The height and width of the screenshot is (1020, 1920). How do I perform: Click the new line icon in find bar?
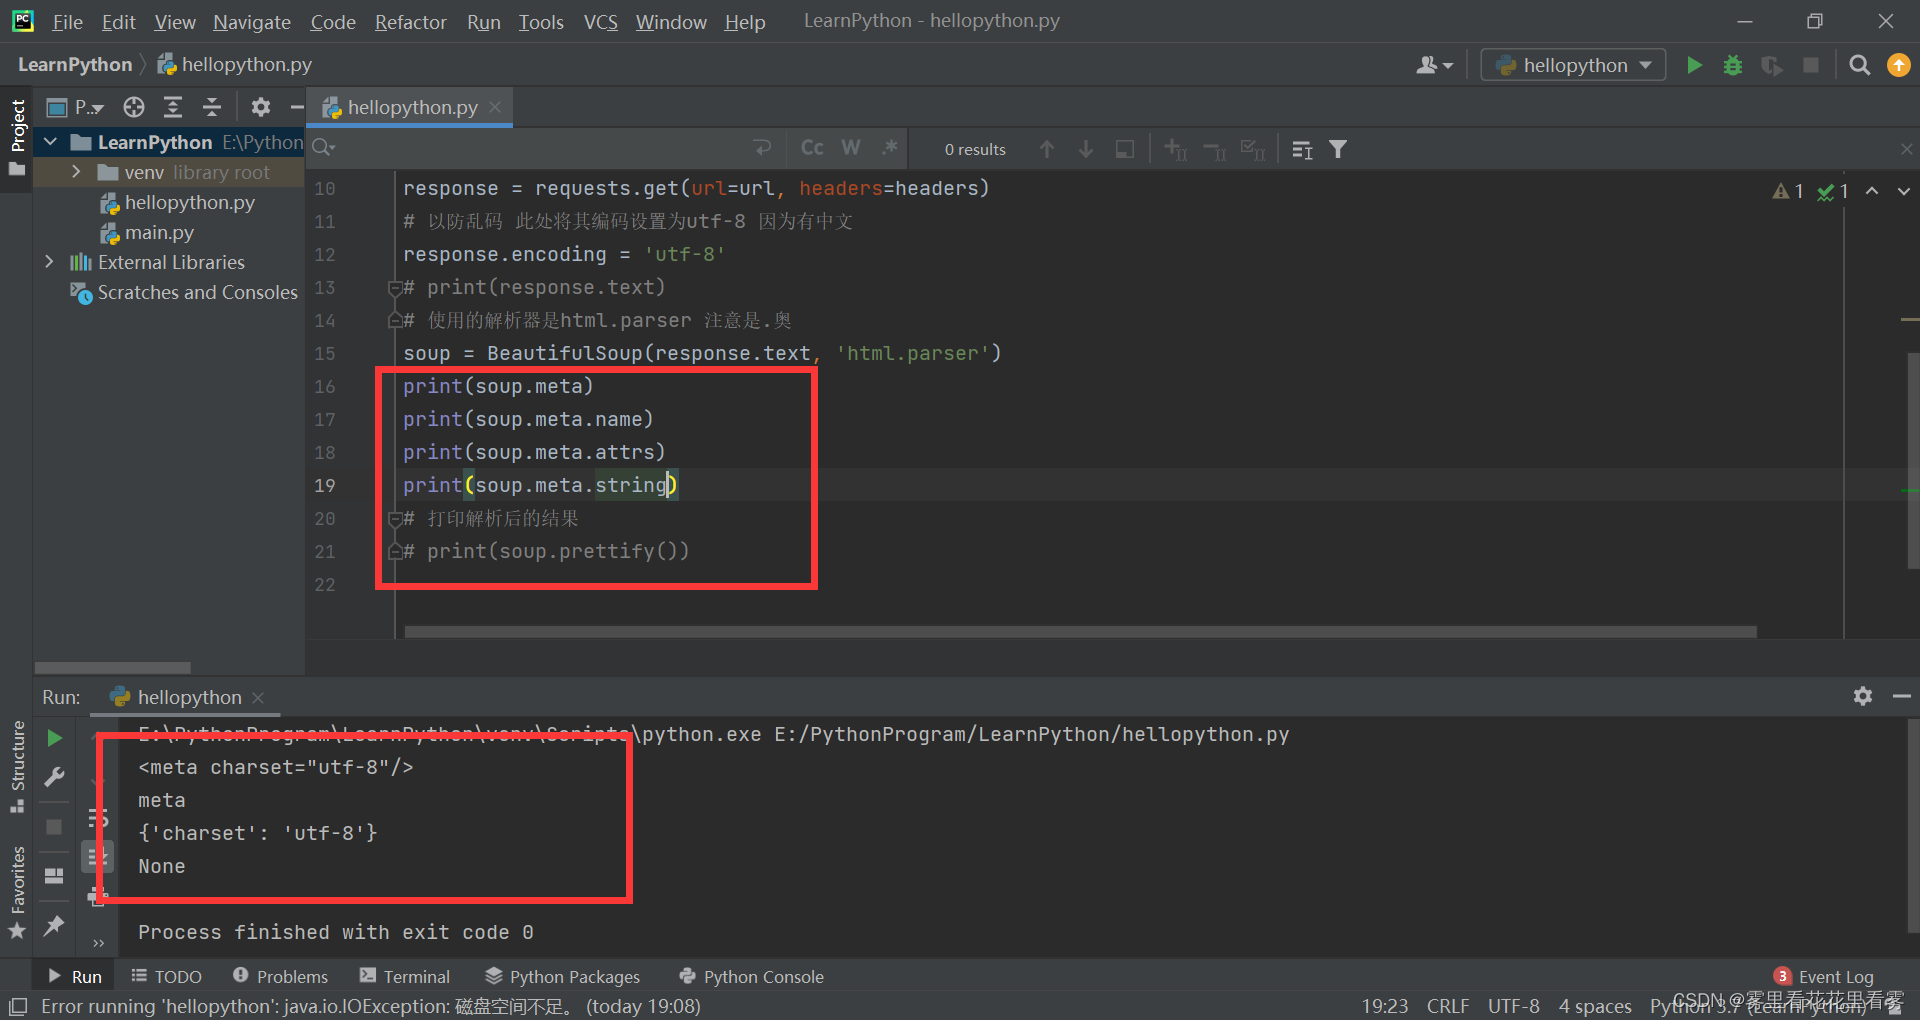[762, 148]
